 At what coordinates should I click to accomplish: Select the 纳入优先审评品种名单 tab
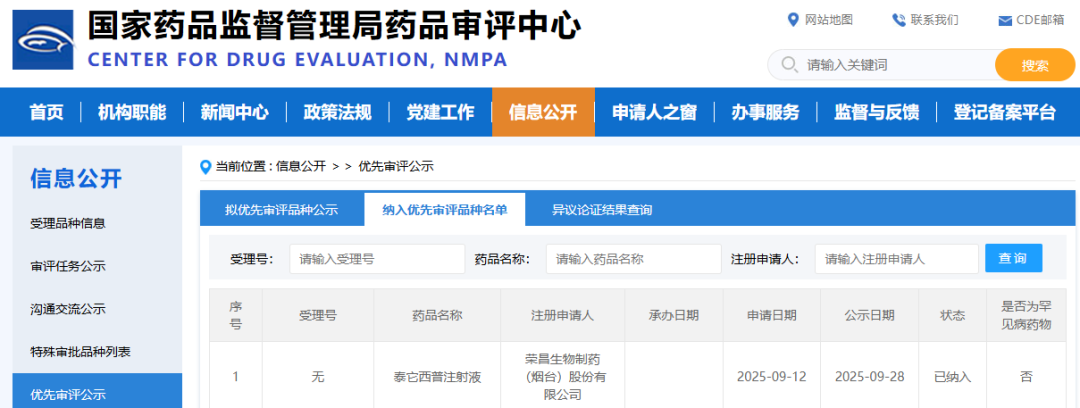coord(444,210)
